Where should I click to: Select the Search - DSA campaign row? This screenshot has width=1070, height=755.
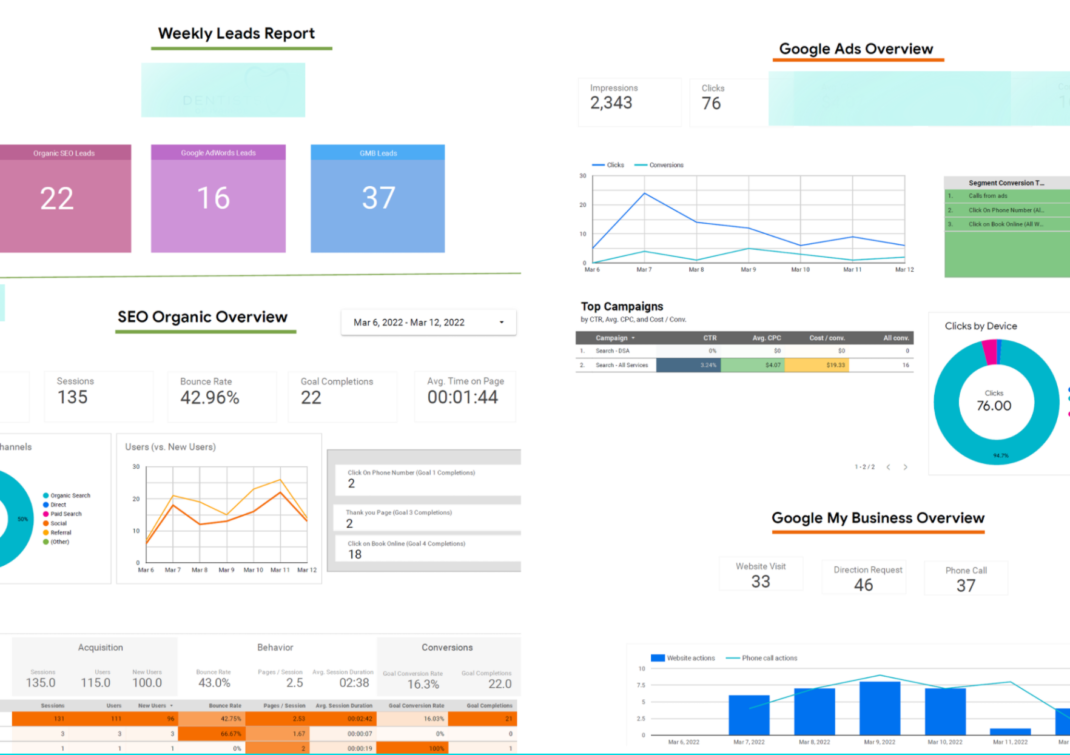[744, 351]
